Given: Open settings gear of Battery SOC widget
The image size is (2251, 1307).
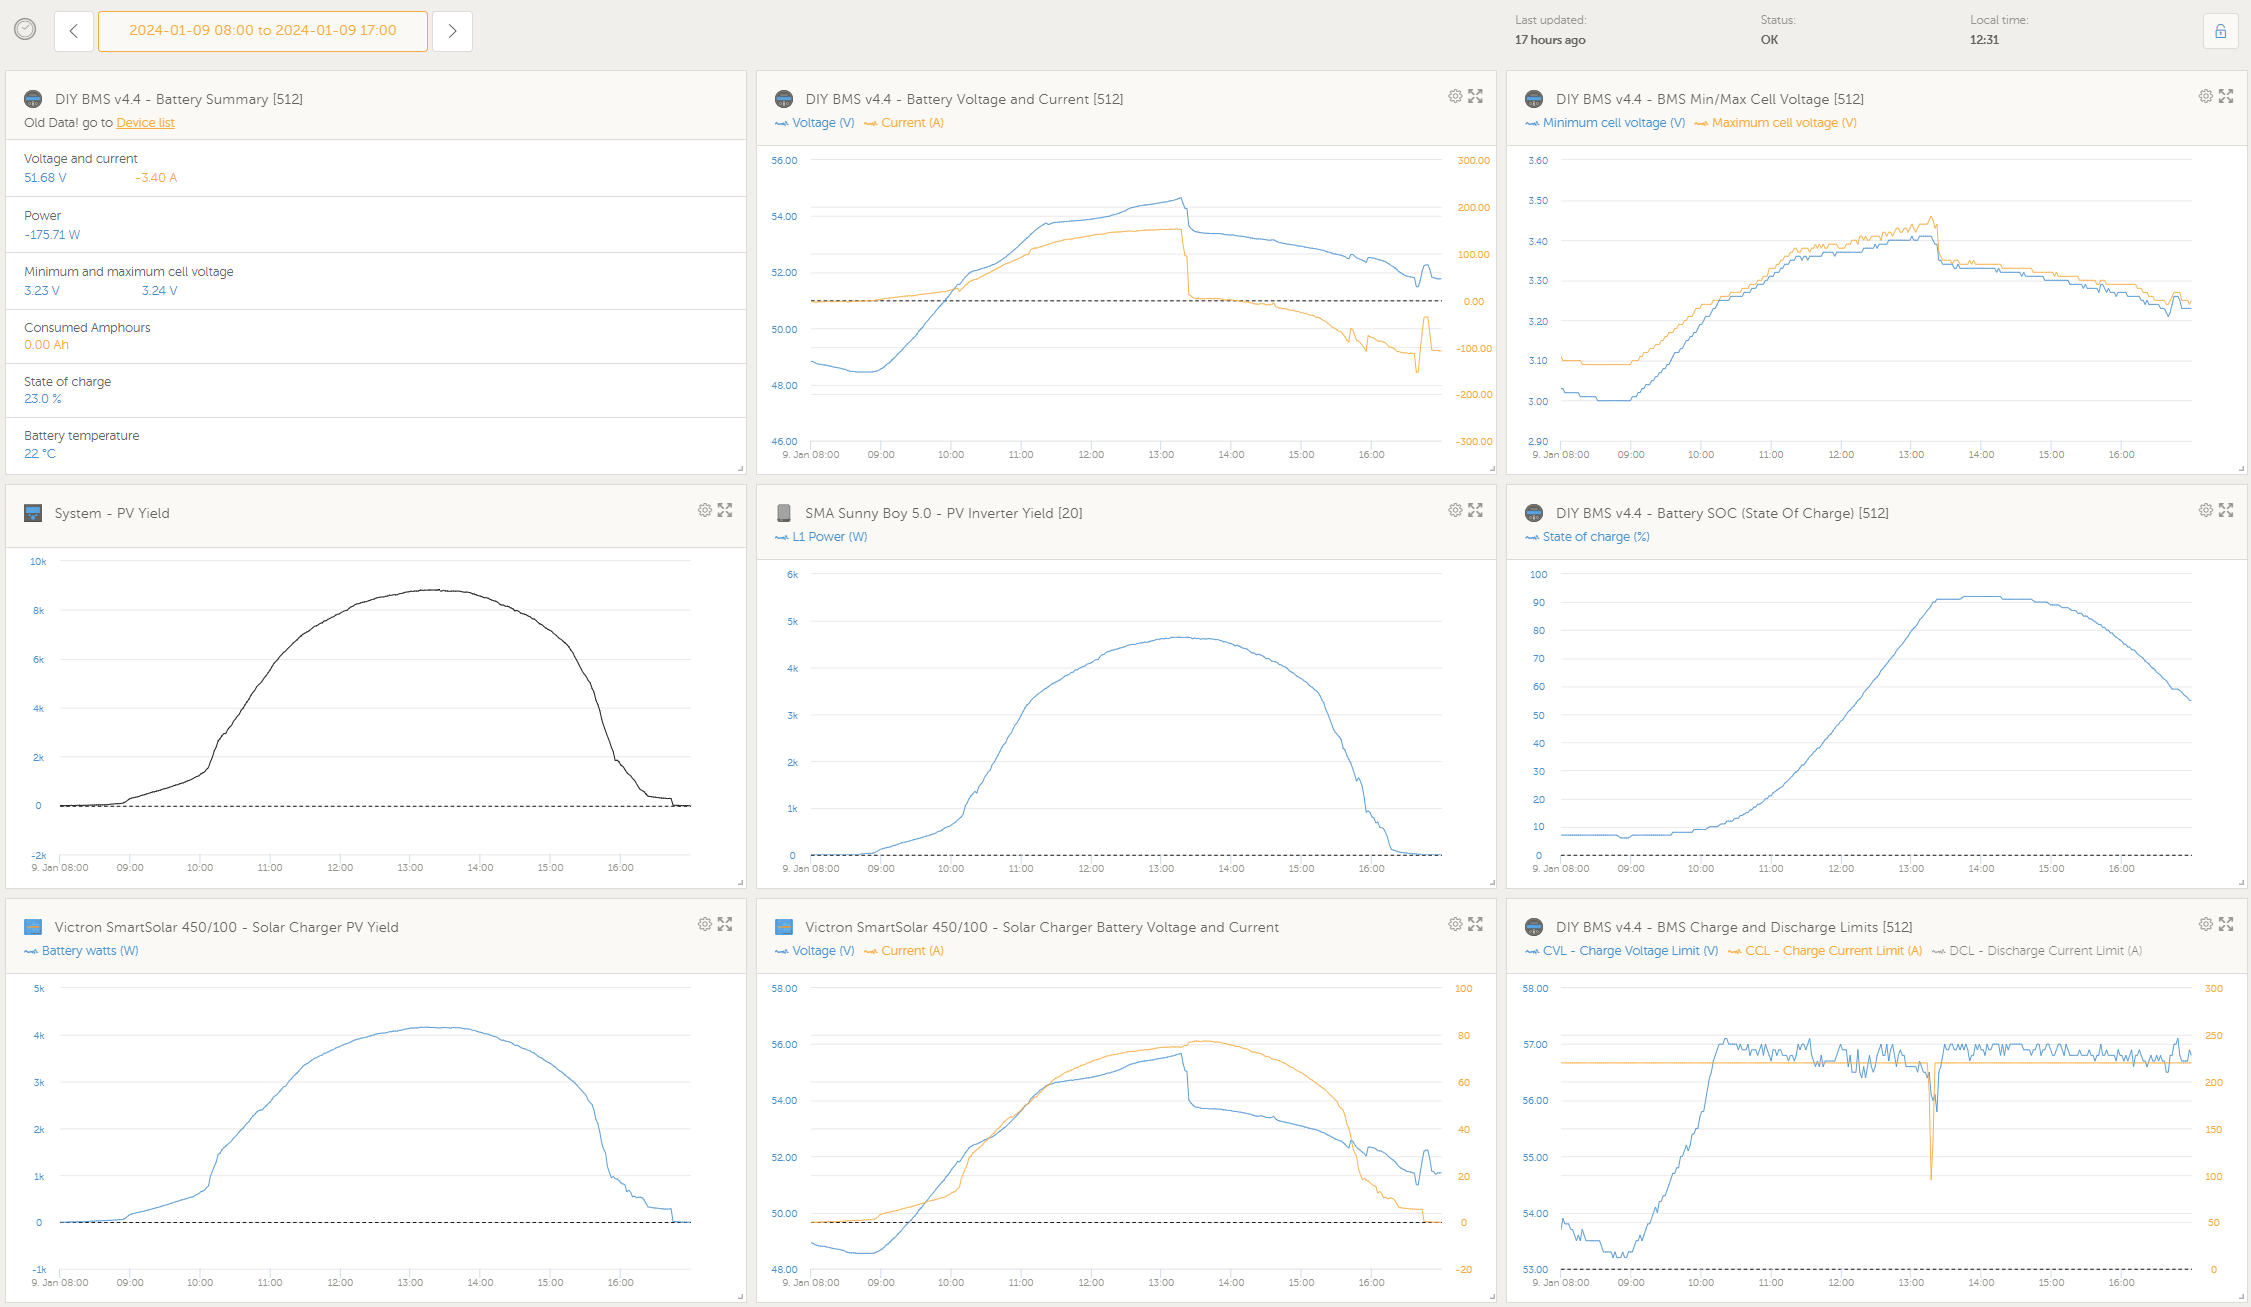Looking at the screenshot, I should (x=2205, y=510).
